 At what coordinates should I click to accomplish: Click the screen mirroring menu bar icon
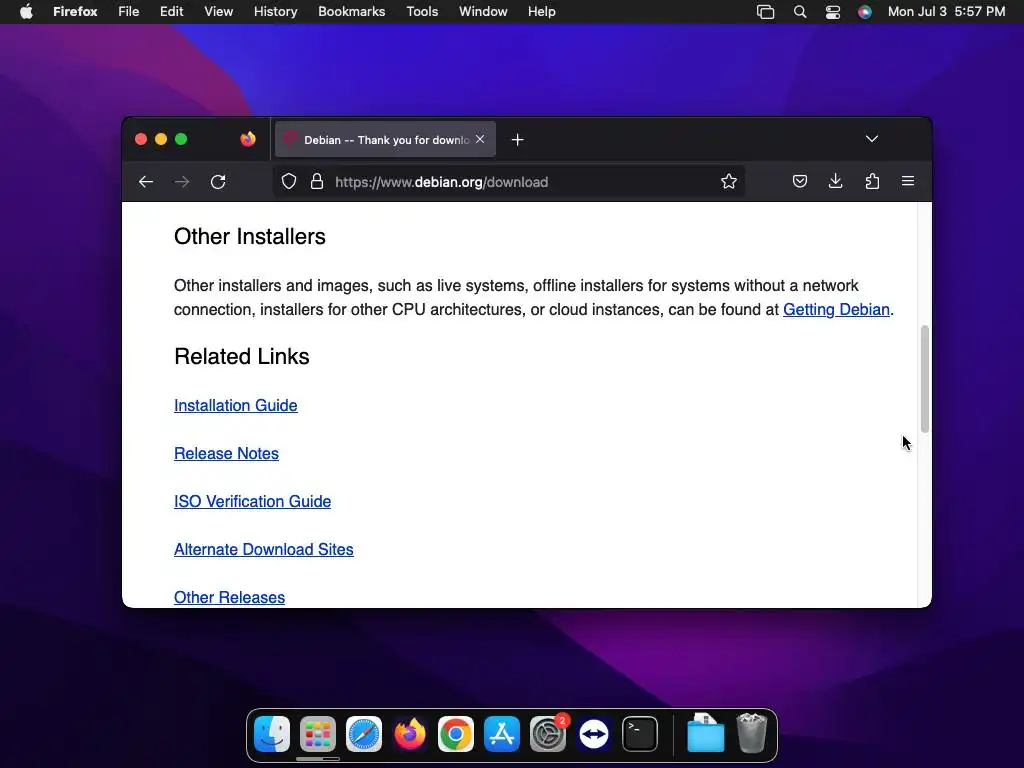pos(765,12)
